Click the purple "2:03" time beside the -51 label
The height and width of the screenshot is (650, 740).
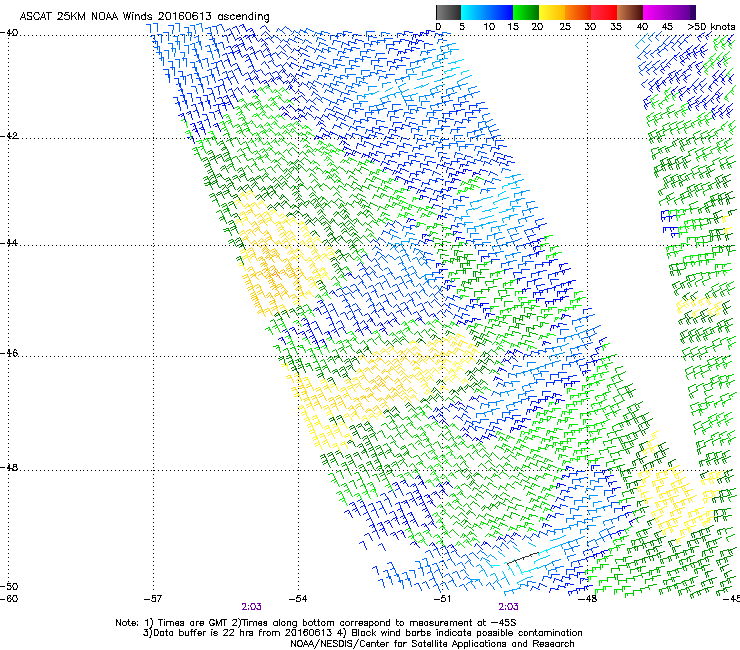(x=508, y=607)
